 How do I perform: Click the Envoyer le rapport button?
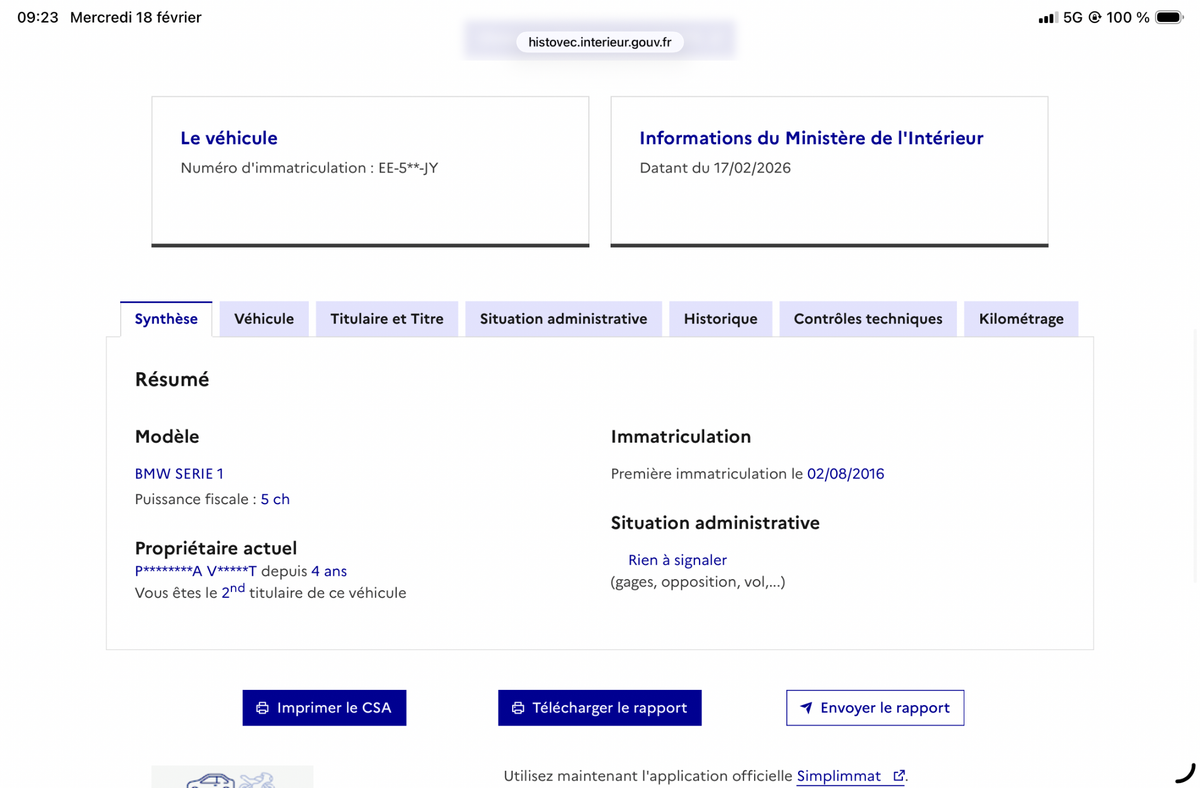(x=875, y=708)
